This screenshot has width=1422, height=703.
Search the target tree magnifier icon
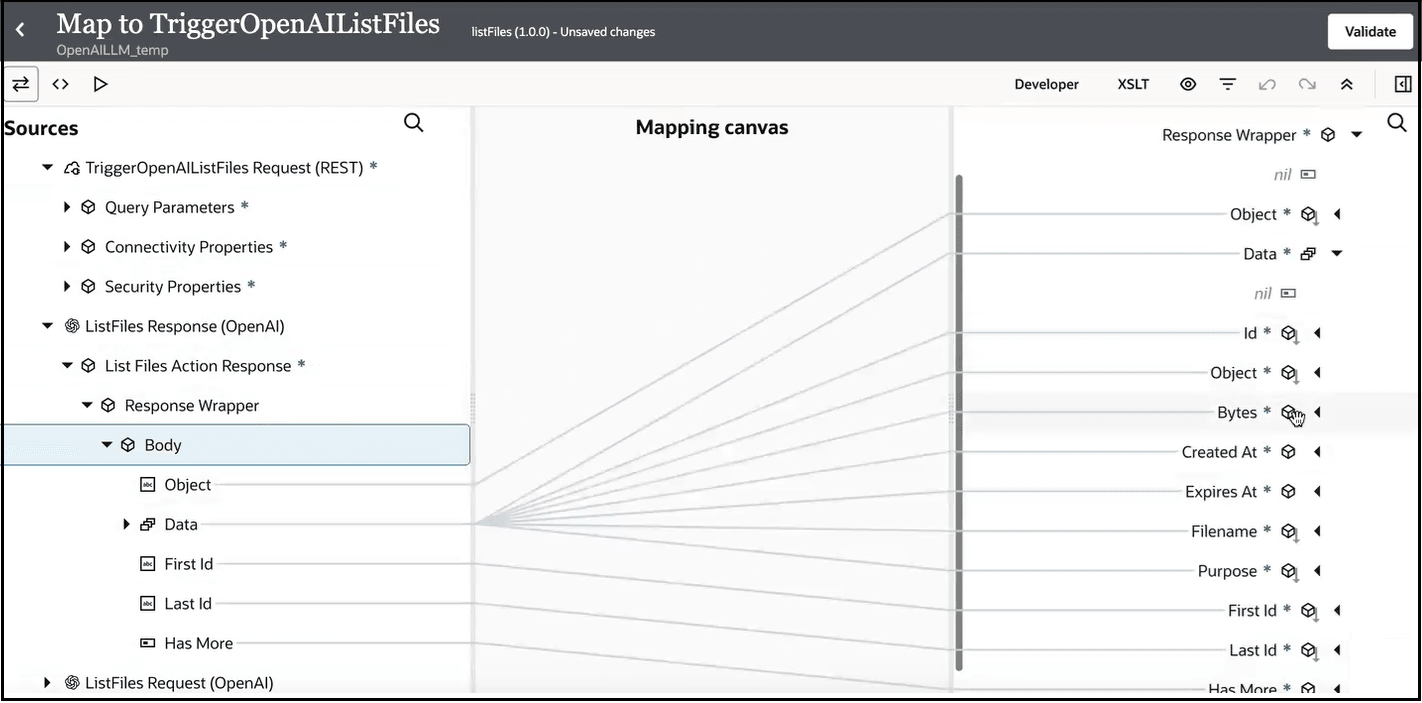(1397, 123)
